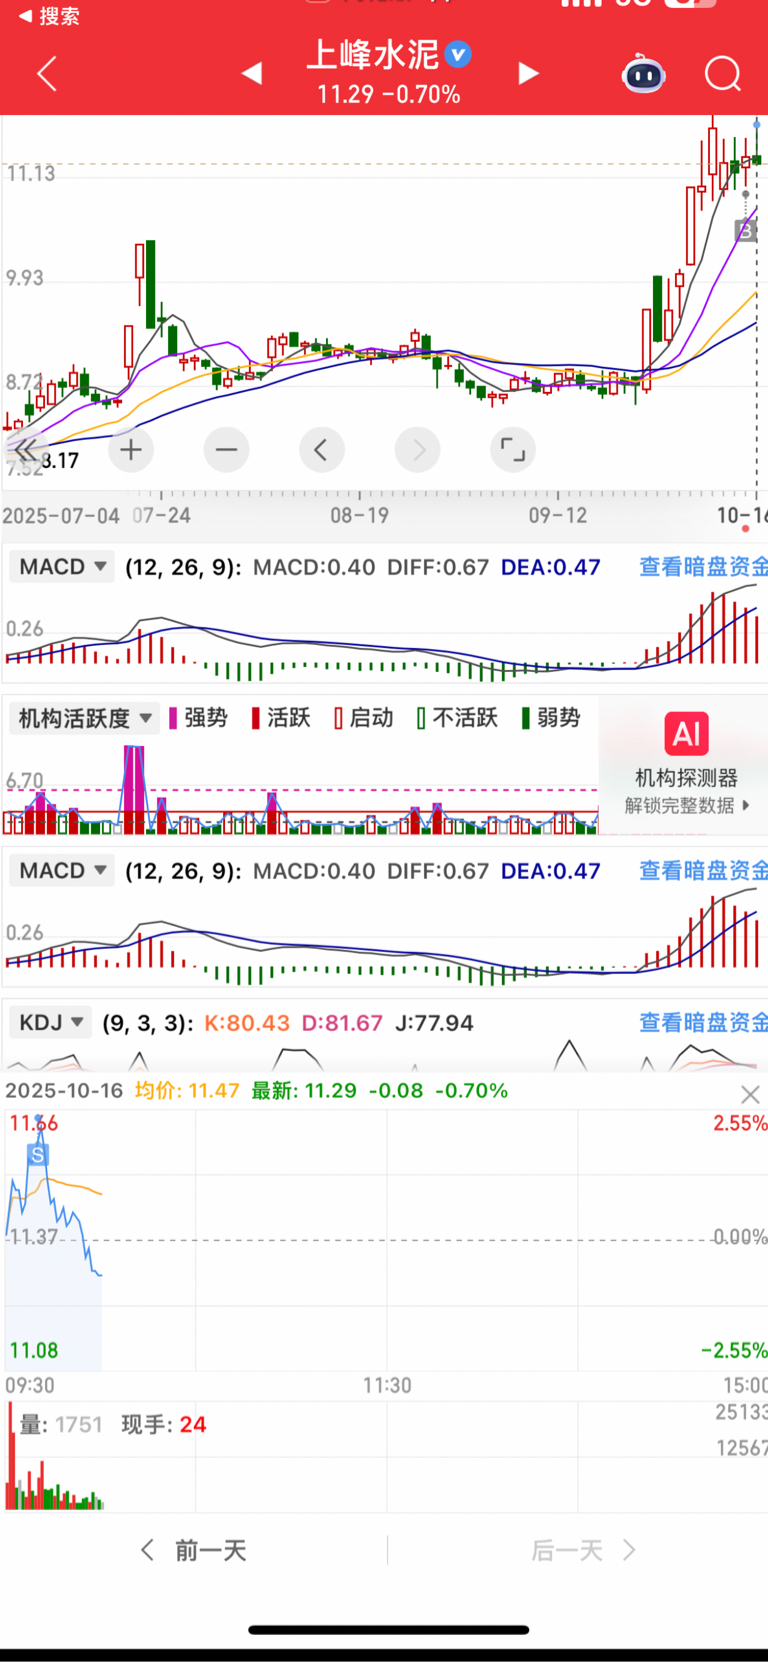
Task: Tap the 11.08 low price label
Action: [x=34, y=1350]
